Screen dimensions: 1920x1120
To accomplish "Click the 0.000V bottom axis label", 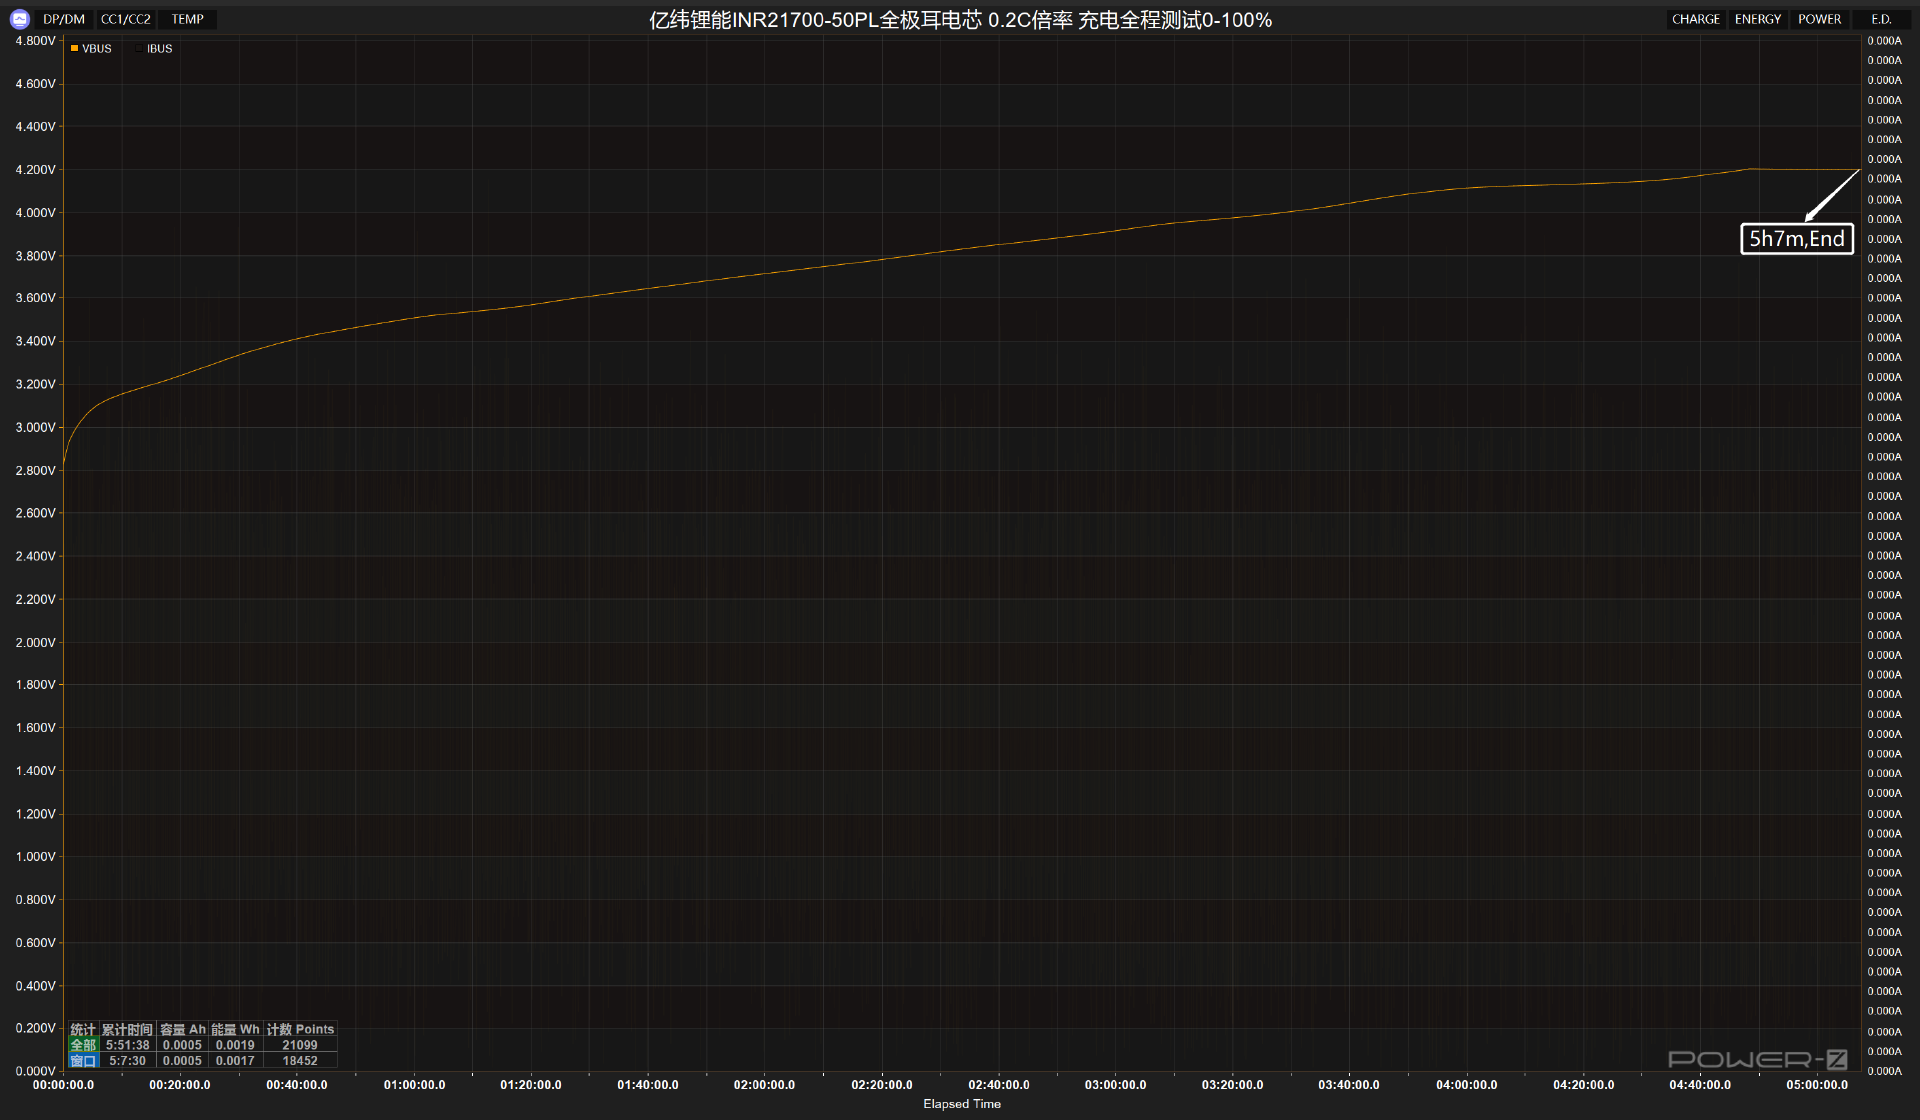I will click(x=36, y=1071).
